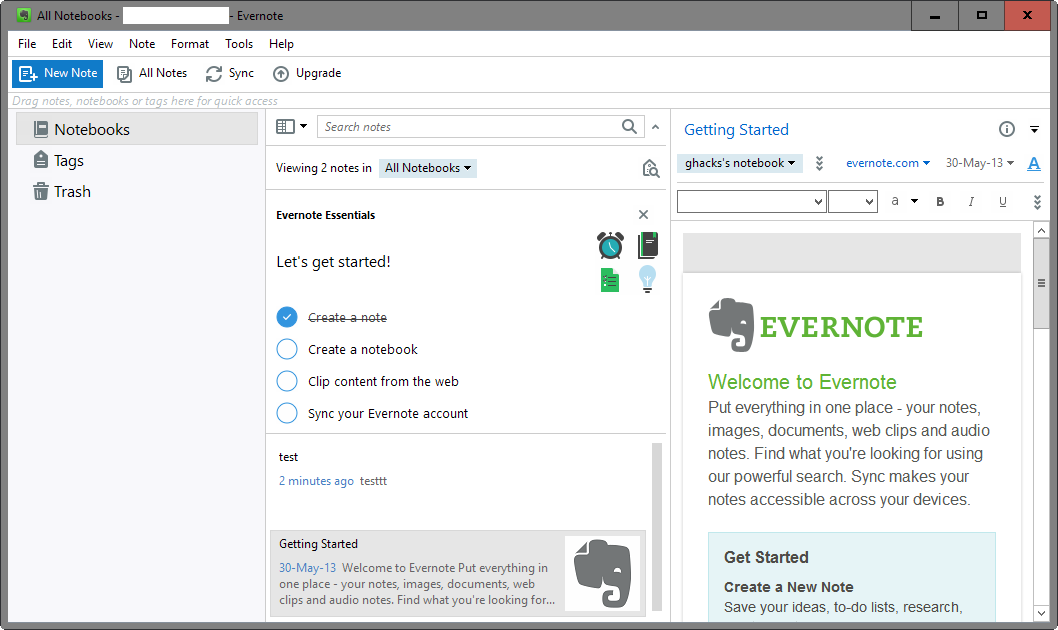Select the Getting Started note card
This screenshot has height=630, width=1058.
coord(457,573)
